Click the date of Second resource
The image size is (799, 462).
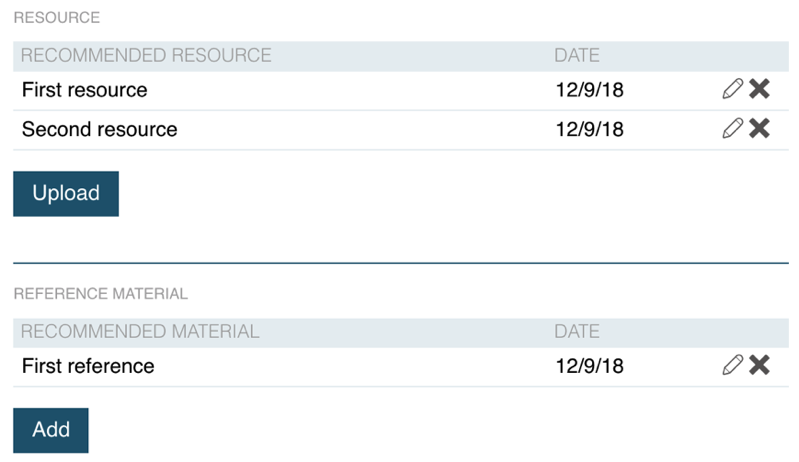589,129
